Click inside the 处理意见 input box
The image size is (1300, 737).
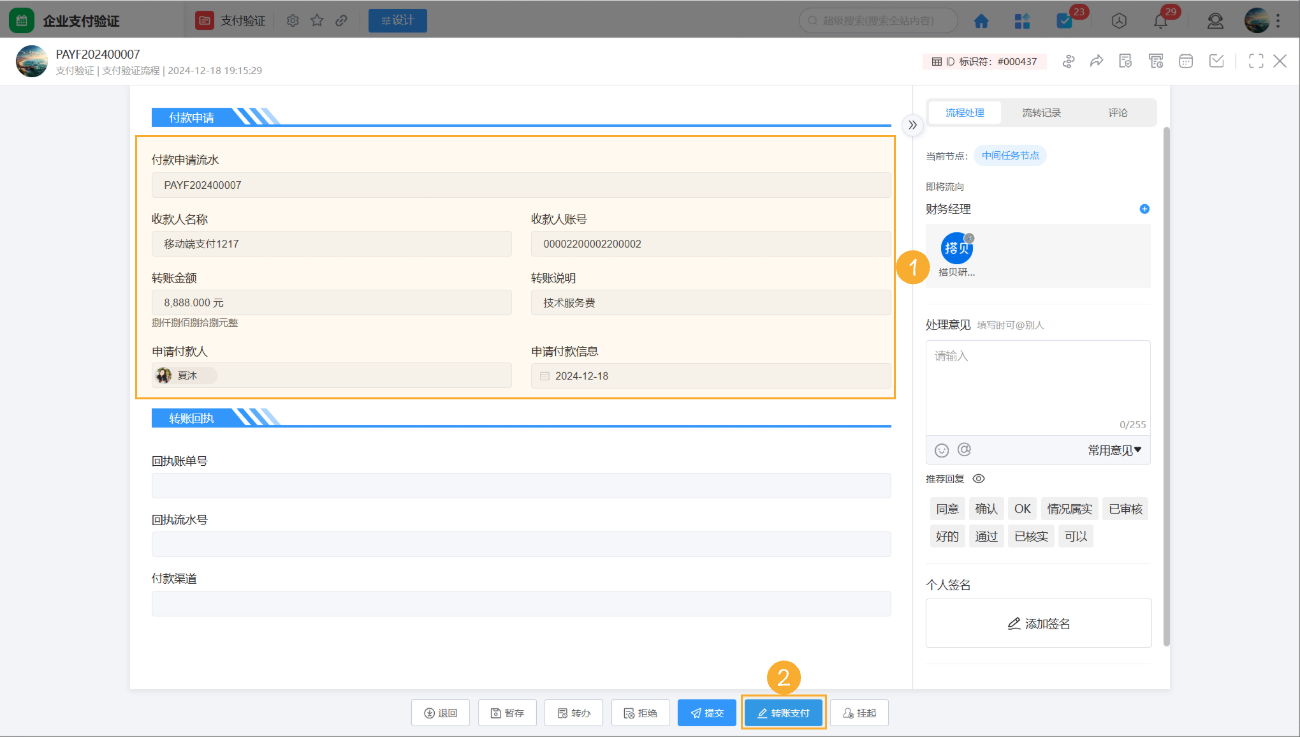coord(1038,385)
